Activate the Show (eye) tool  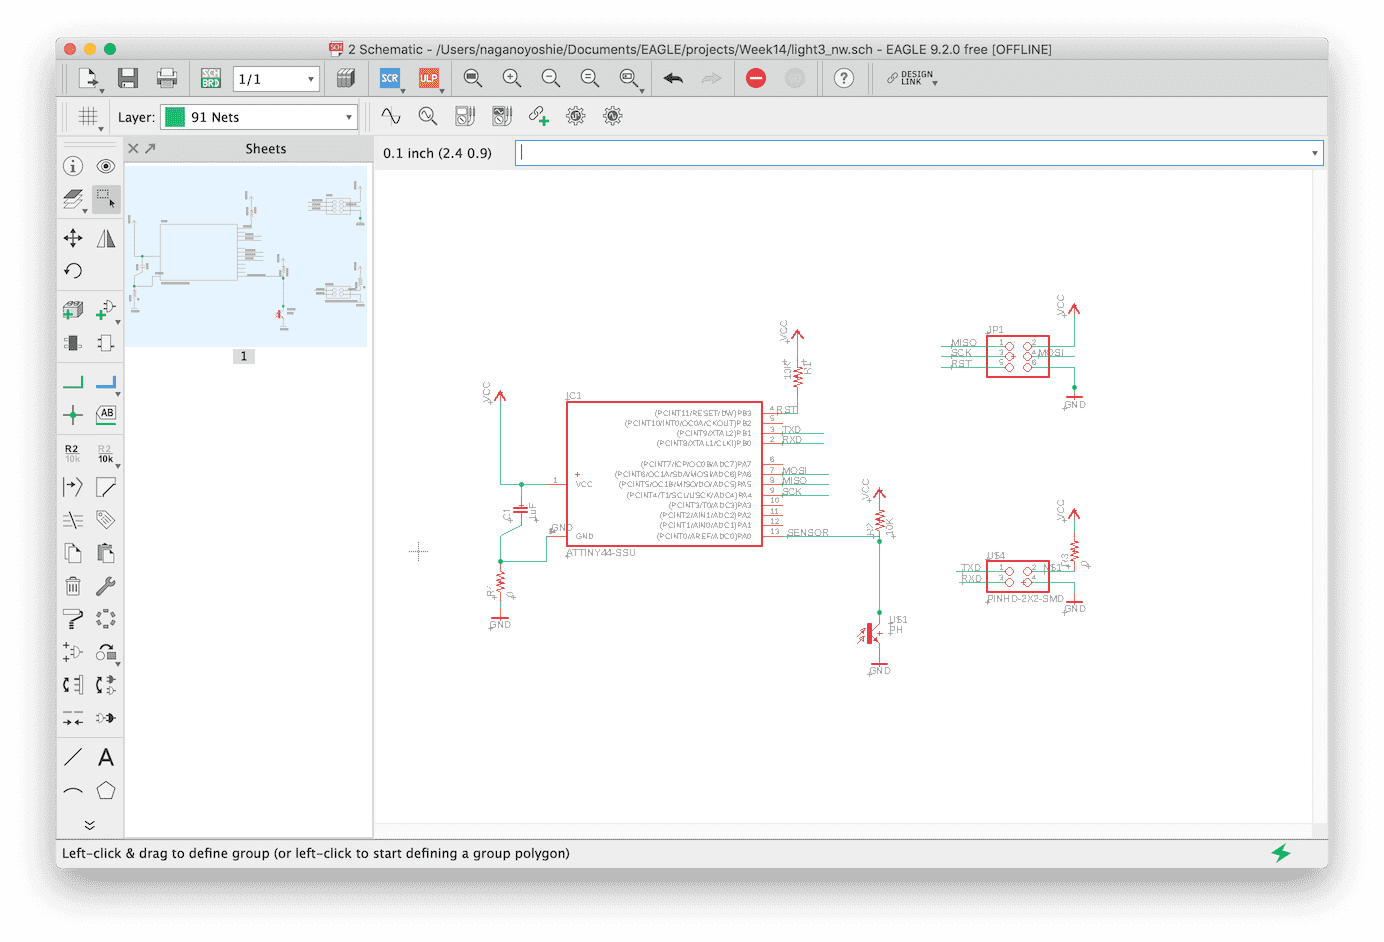[106, 166]
